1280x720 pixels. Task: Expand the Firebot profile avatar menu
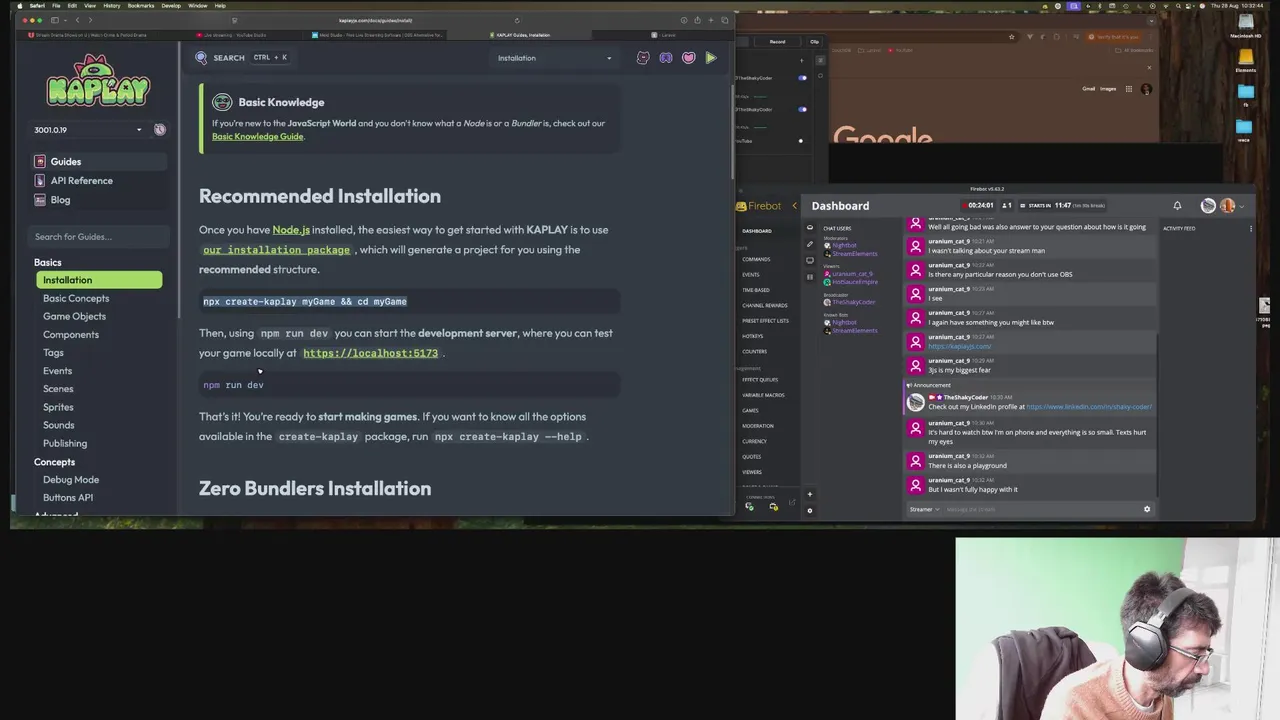point(1242,206)
